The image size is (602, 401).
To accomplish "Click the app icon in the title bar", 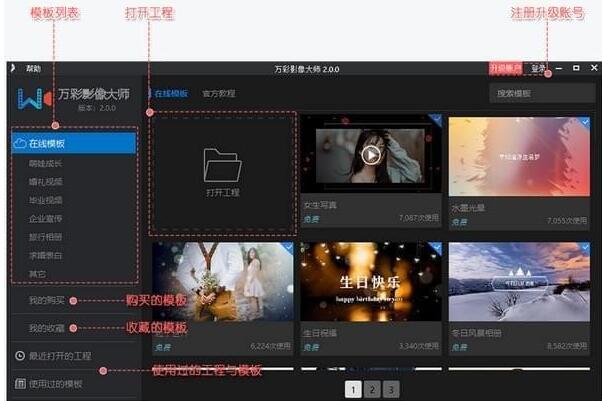I will point(13,68).
